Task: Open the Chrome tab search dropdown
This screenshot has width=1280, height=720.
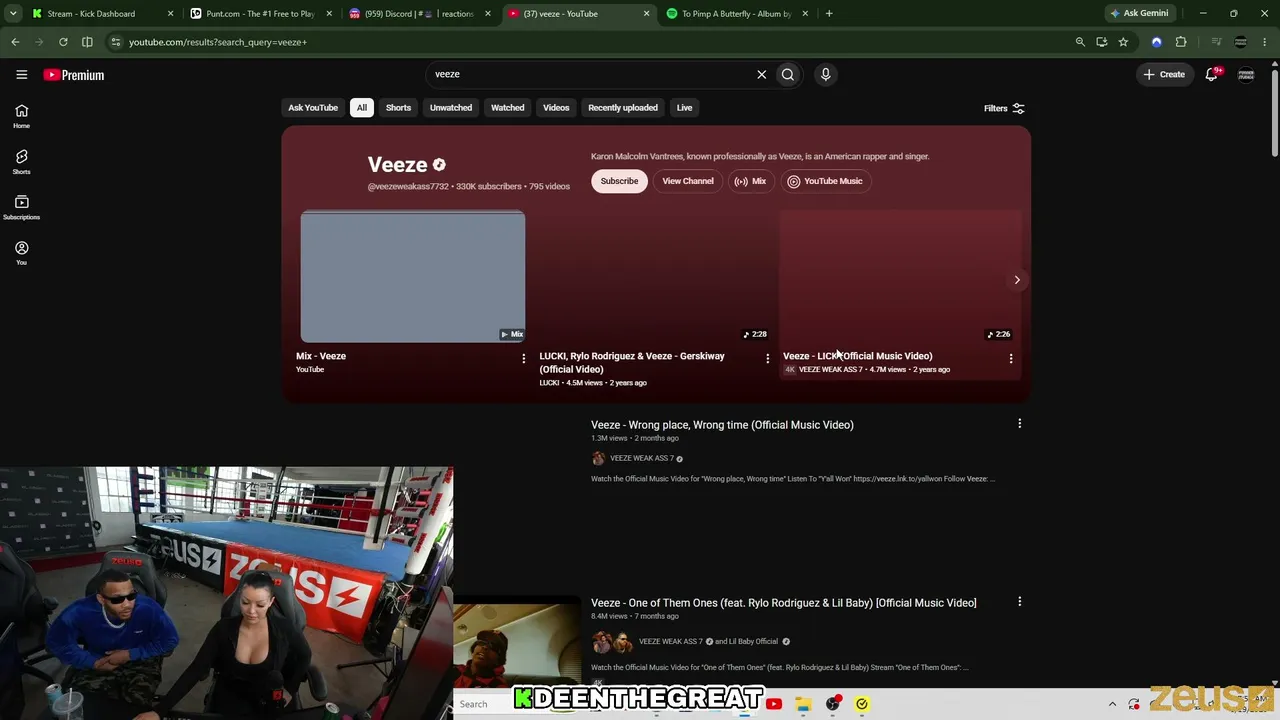Action: [13, 14]
